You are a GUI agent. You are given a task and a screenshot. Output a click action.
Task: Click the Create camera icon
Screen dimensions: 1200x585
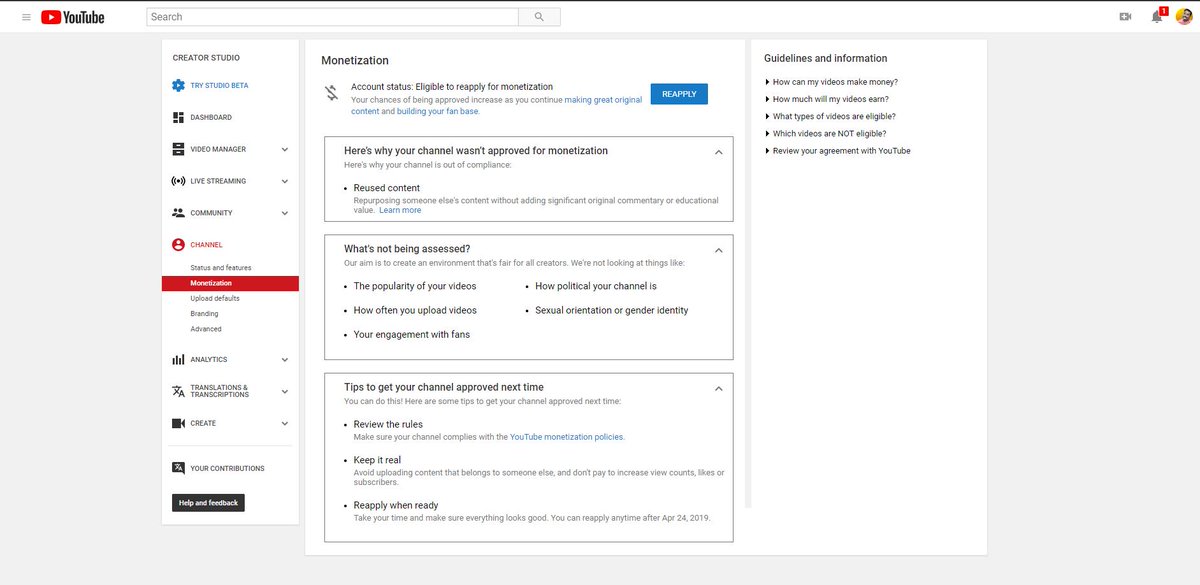pos(178,423)
